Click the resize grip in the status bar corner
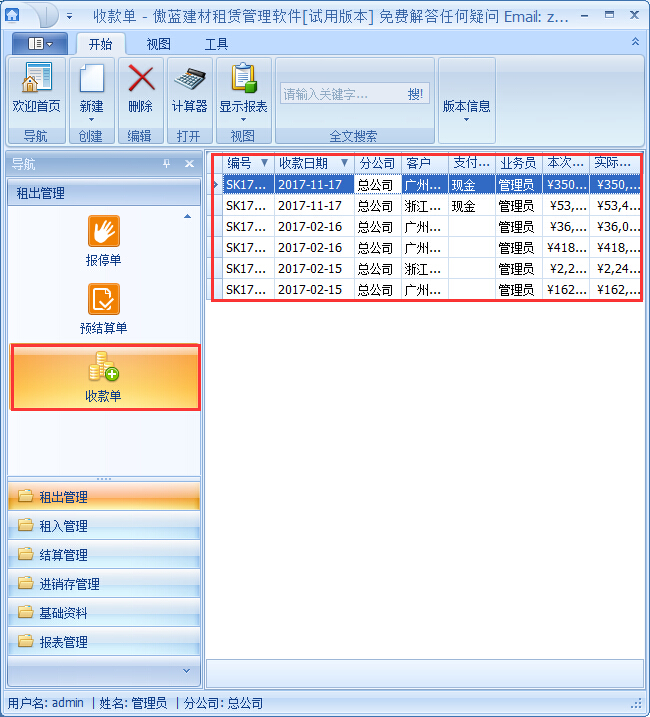The image size is (650, 717). pos(637,703)
